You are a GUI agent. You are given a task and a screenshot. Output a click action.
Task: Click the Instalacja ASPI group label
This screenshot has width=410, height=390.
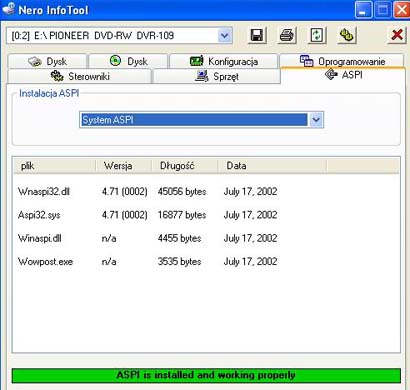(x=49, y=93)
